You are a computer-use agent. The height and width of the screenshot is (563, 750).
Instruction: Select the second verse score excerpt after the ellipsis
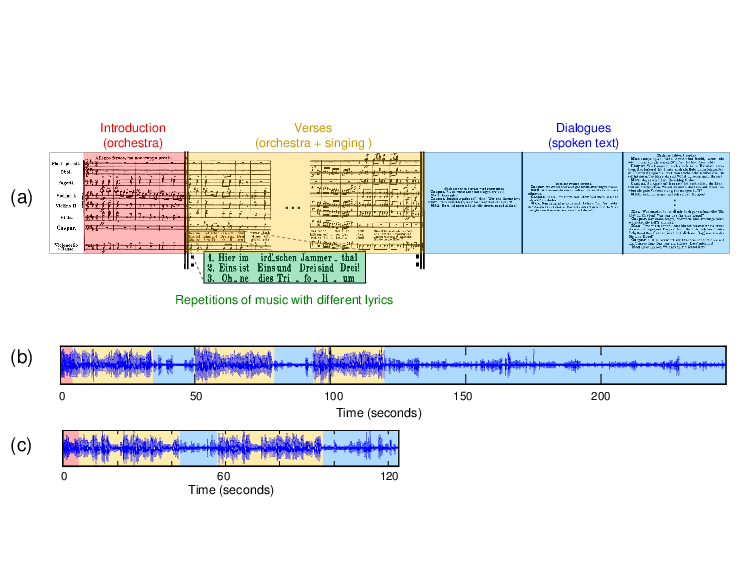click(x=365, y=202)
